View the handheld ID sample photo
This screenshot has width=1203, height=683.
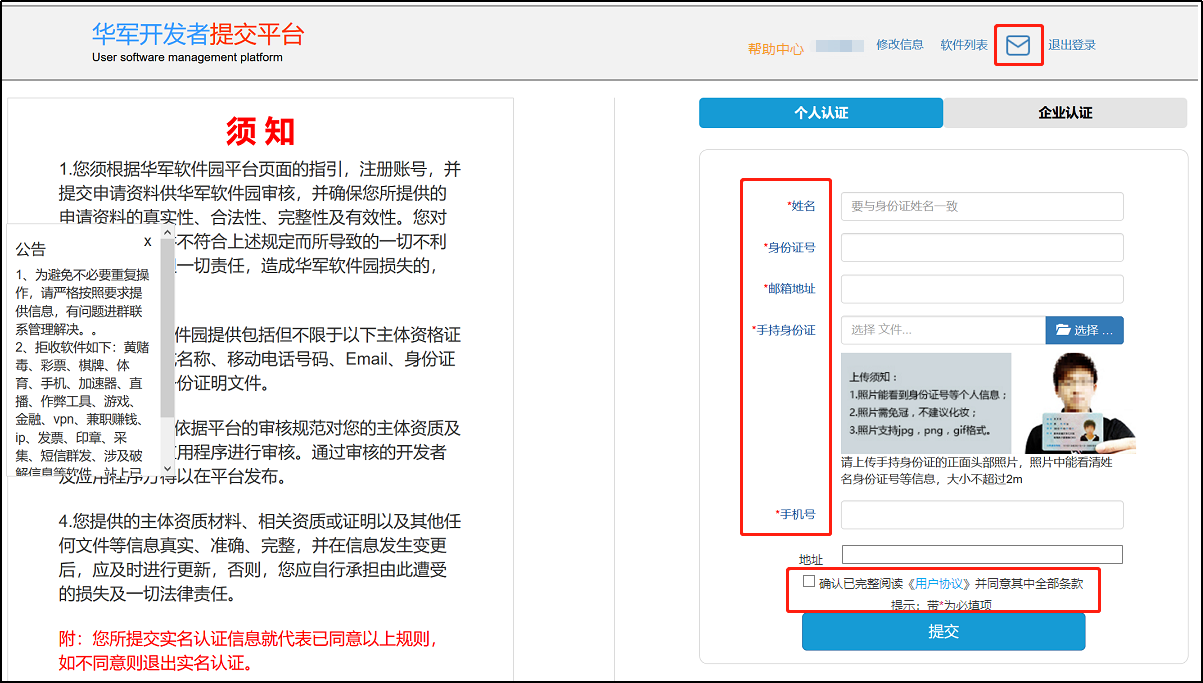pyautogui.click(x=1080, y=403)
